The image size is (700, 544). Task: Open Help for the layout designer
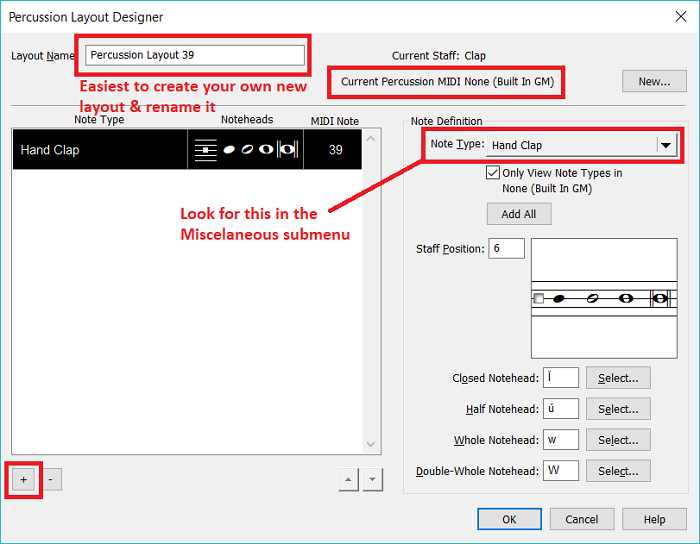[654, 519]
